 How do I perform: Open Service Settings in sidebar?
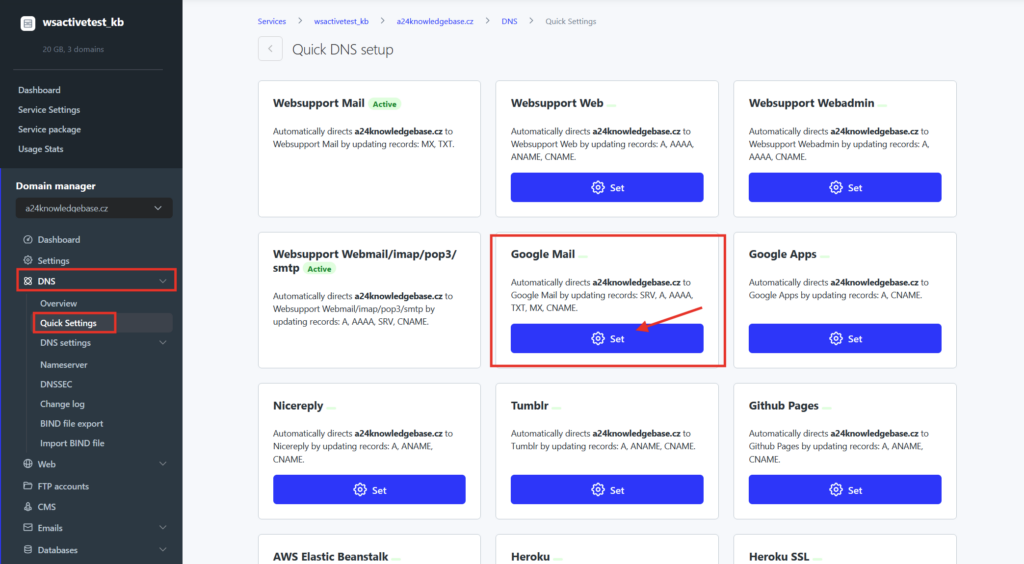49,110
